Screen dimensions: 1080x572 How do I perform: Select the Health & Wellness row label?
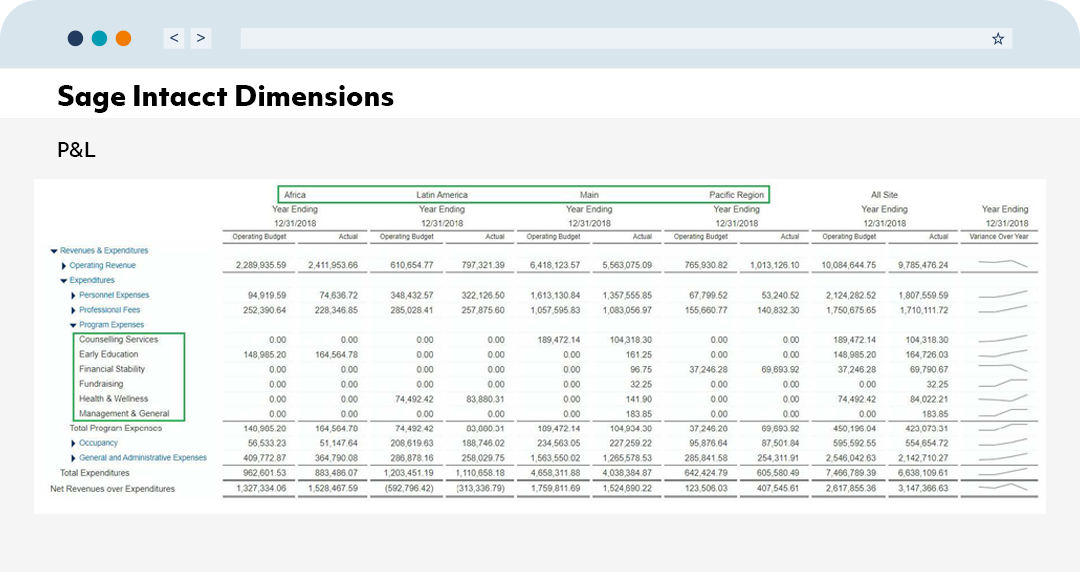[113, 399]
